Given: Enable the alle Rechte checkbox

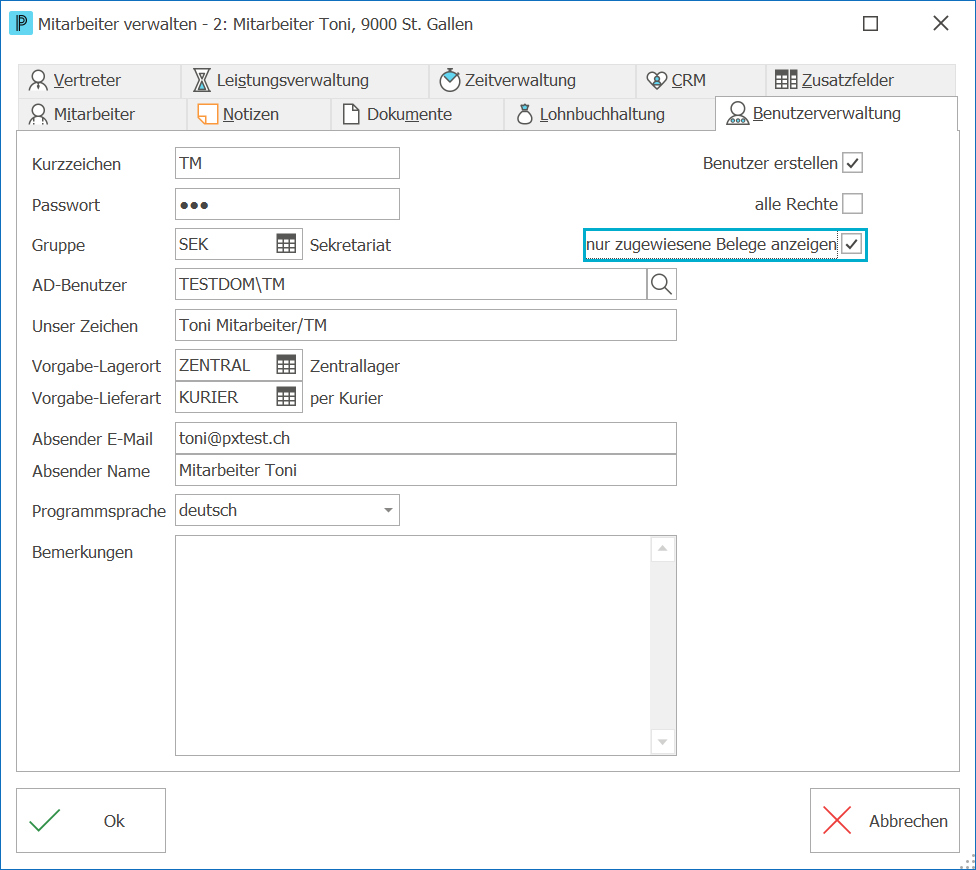Looking at the screenshot, I should (x=852, y=203).
